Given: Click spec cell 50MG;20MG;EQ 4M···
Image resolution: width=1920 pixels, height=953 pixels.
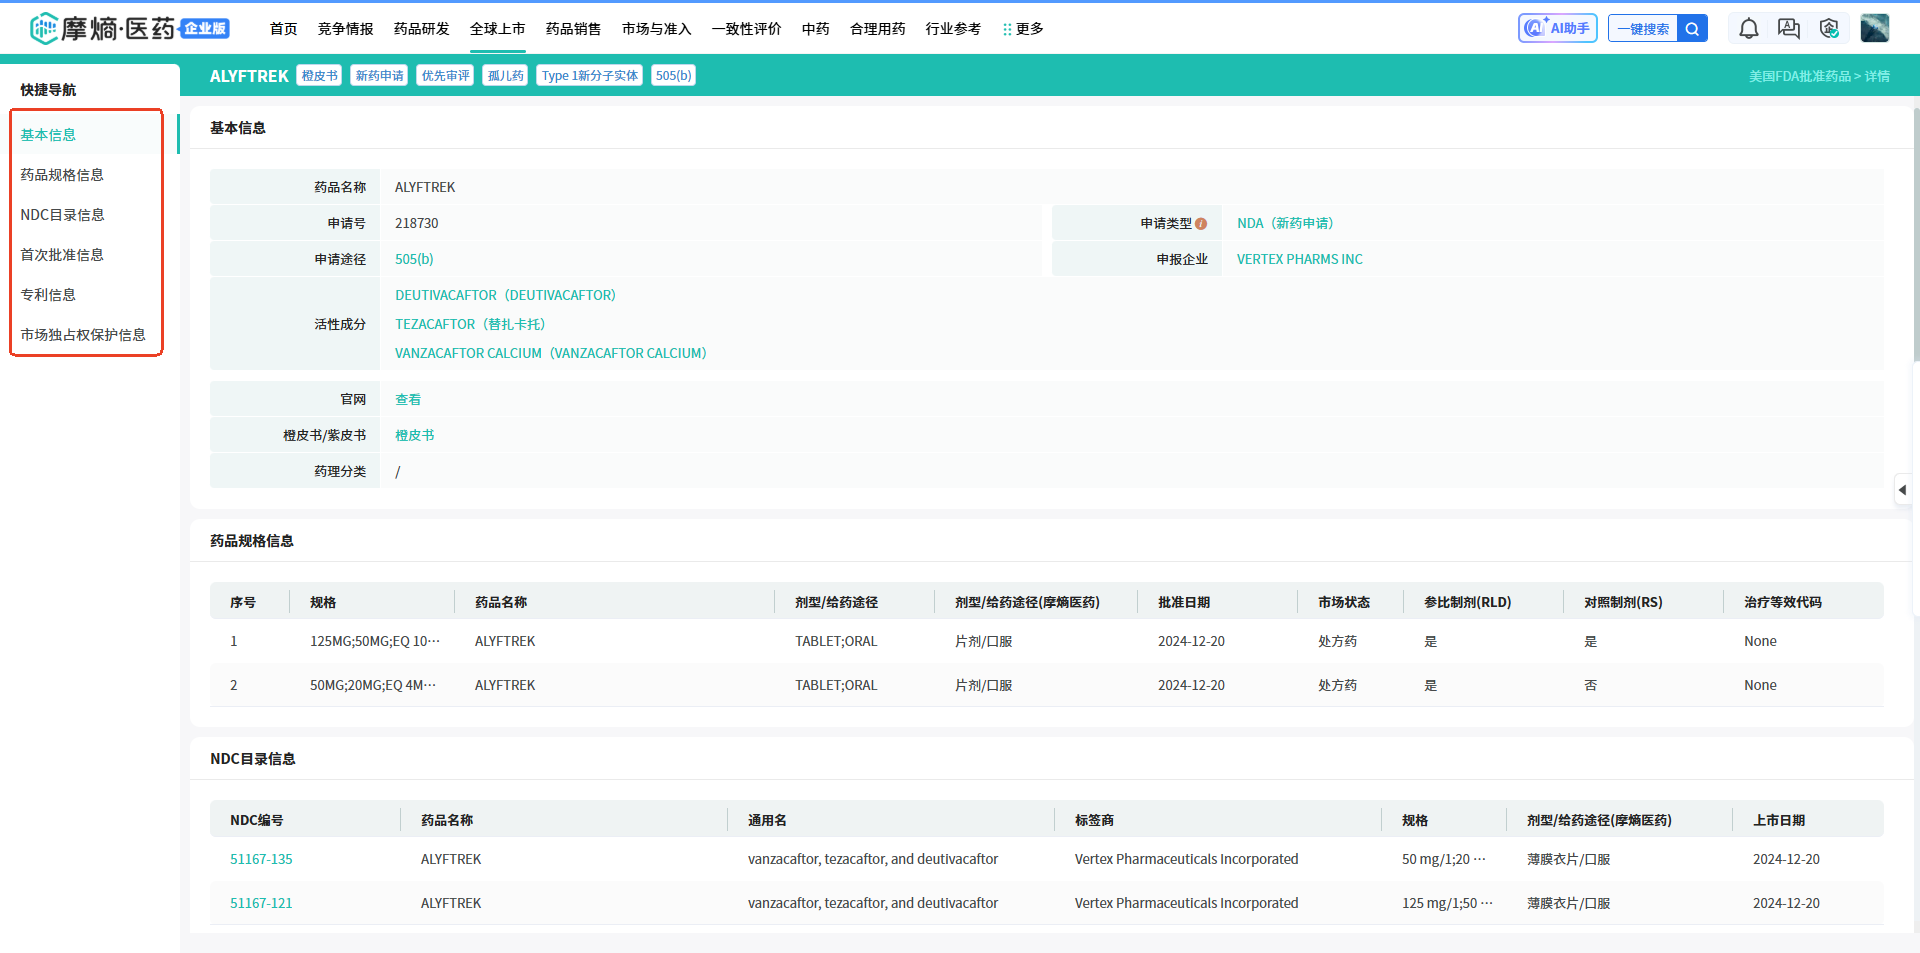Looking at the screenshot, I should [x=373, y=685].
